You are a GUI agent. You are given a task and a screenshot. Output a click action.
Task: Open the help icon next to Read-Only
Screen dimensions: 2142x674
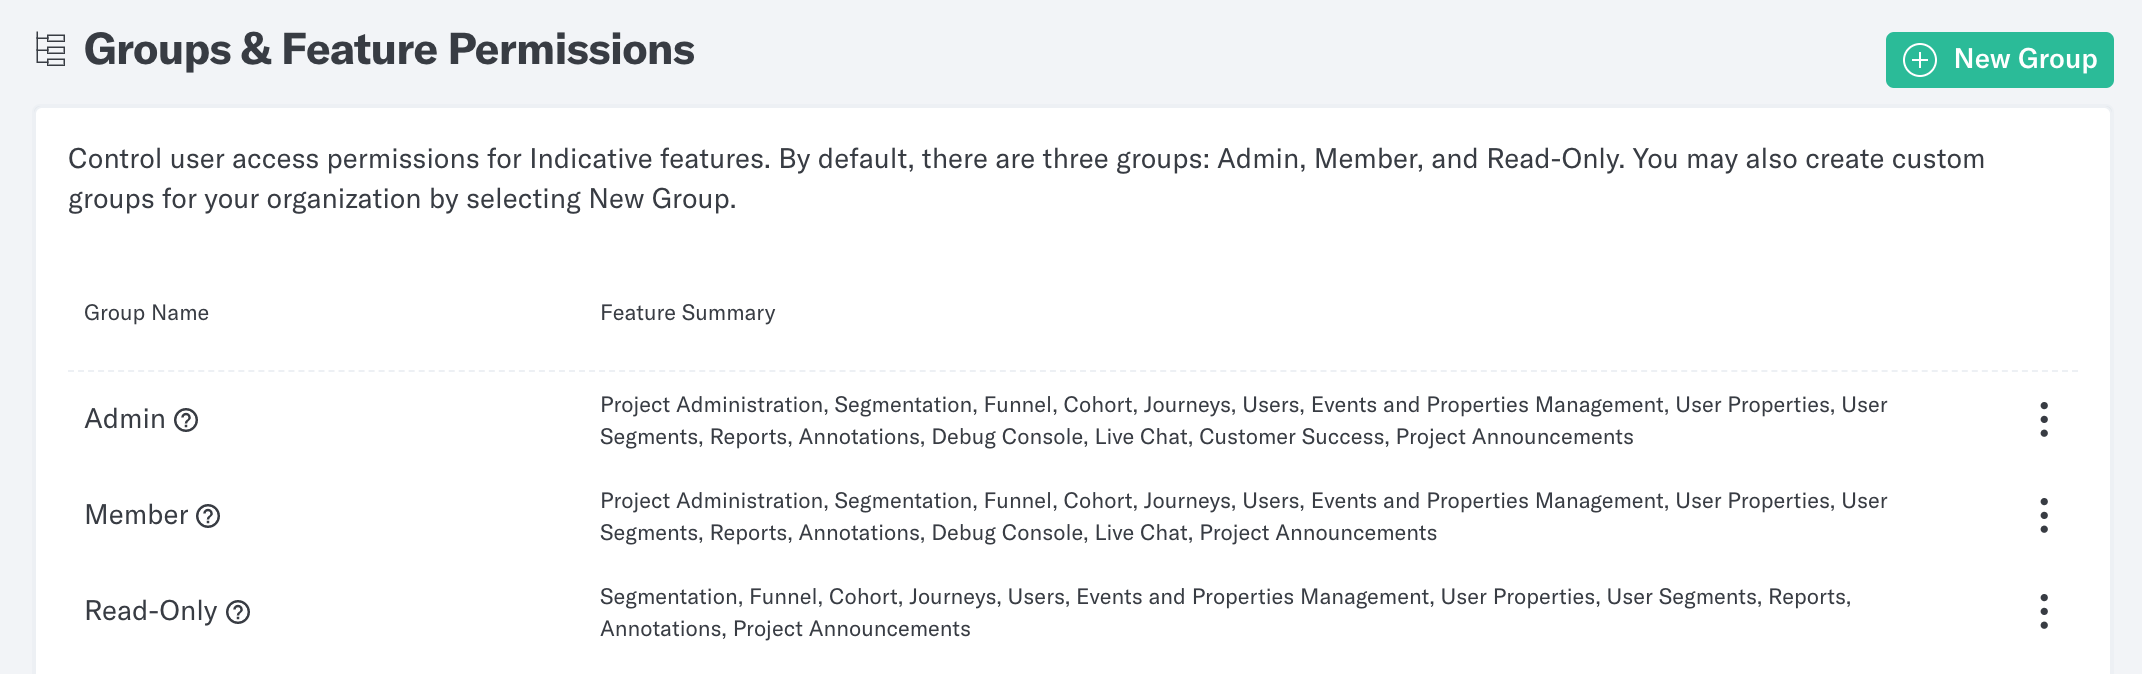(238, 612)
